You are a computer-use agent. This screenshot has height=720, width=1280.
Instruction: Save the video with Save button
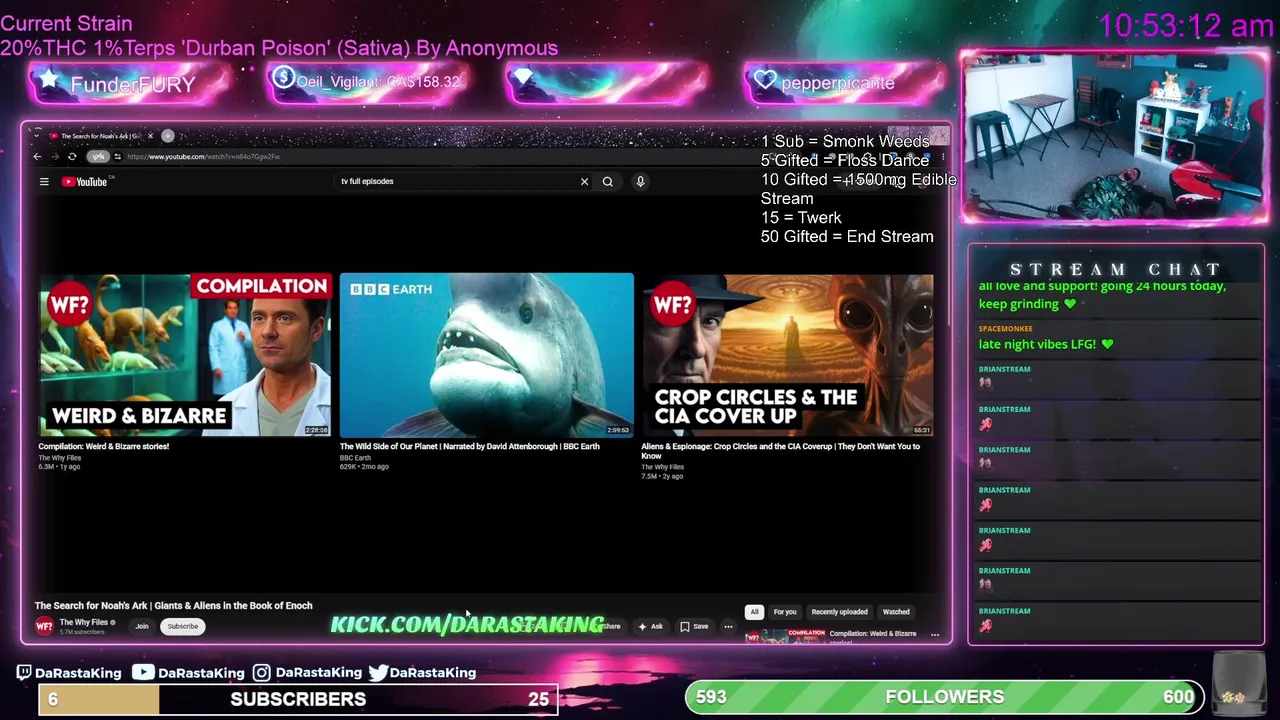[694, 626]
